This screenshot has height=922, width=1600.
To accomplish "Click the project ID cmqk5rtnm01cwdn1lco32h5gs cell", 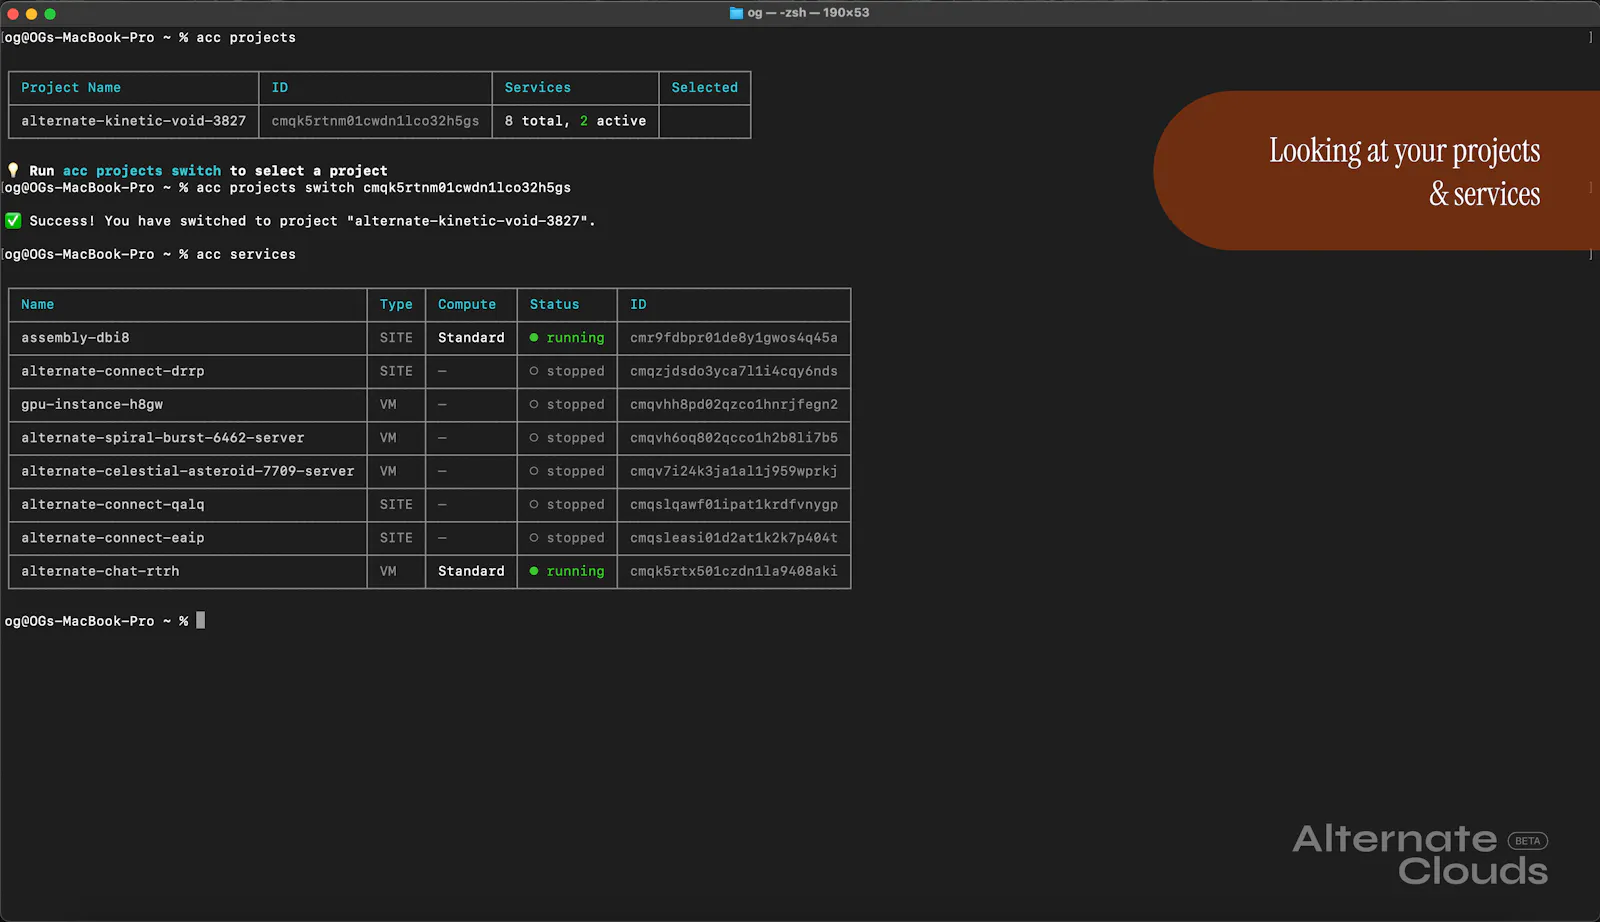I will [x=375, y=121].
